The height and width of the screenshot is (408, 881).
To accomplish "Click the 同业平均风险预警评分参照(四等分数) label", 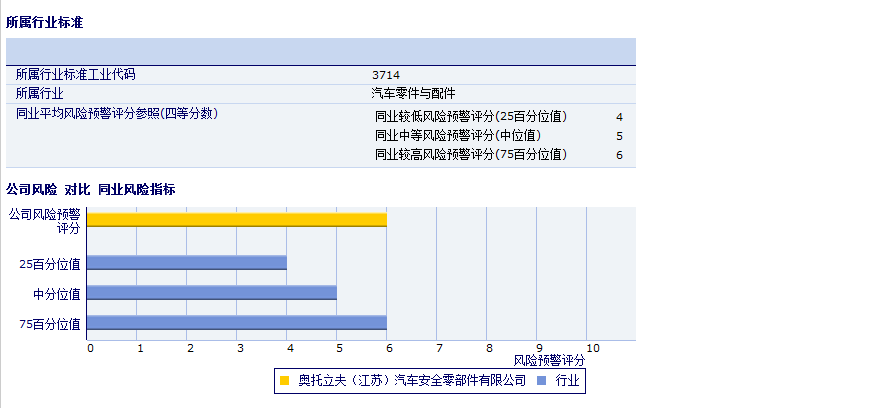I will (x=116, y=113).
